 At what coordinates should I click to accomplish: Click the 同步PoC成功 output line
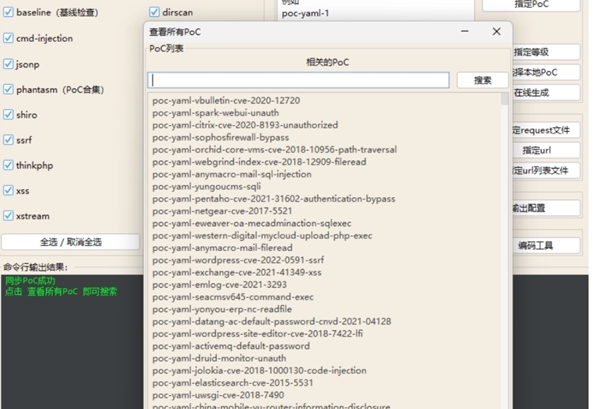(30, 280)
